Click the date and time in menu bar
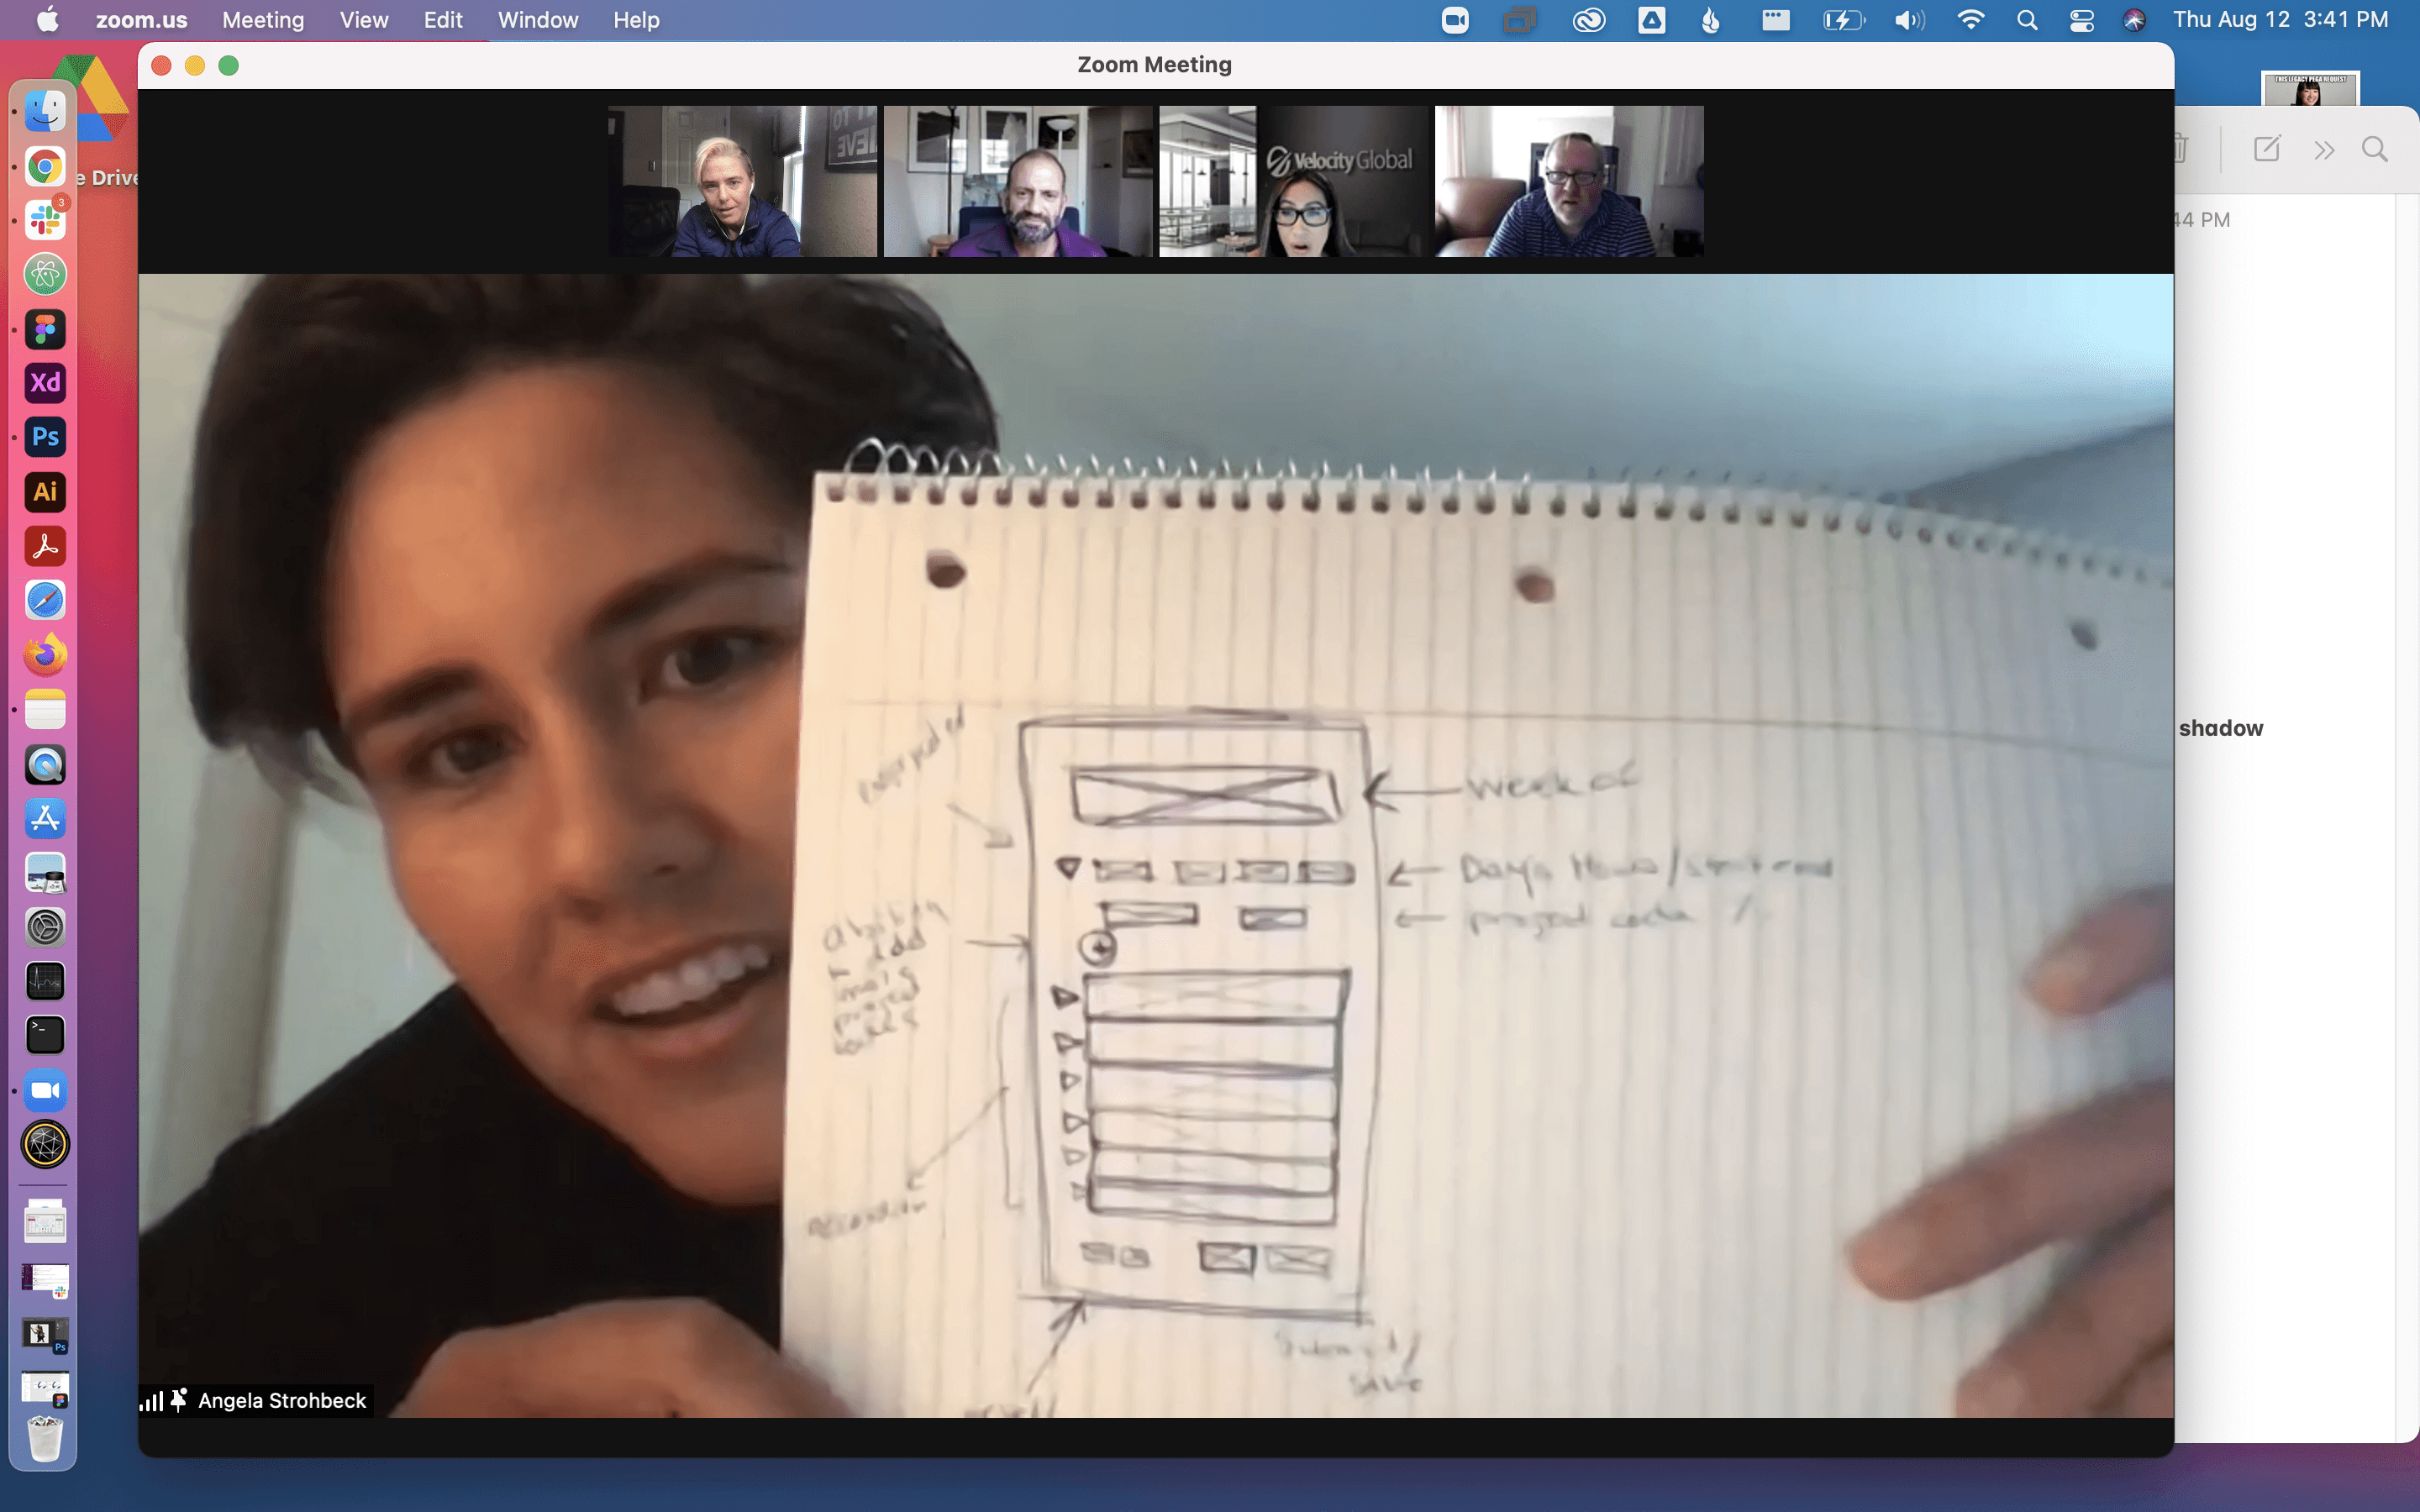The image size is (2420, 1512). click(2280, 20)
